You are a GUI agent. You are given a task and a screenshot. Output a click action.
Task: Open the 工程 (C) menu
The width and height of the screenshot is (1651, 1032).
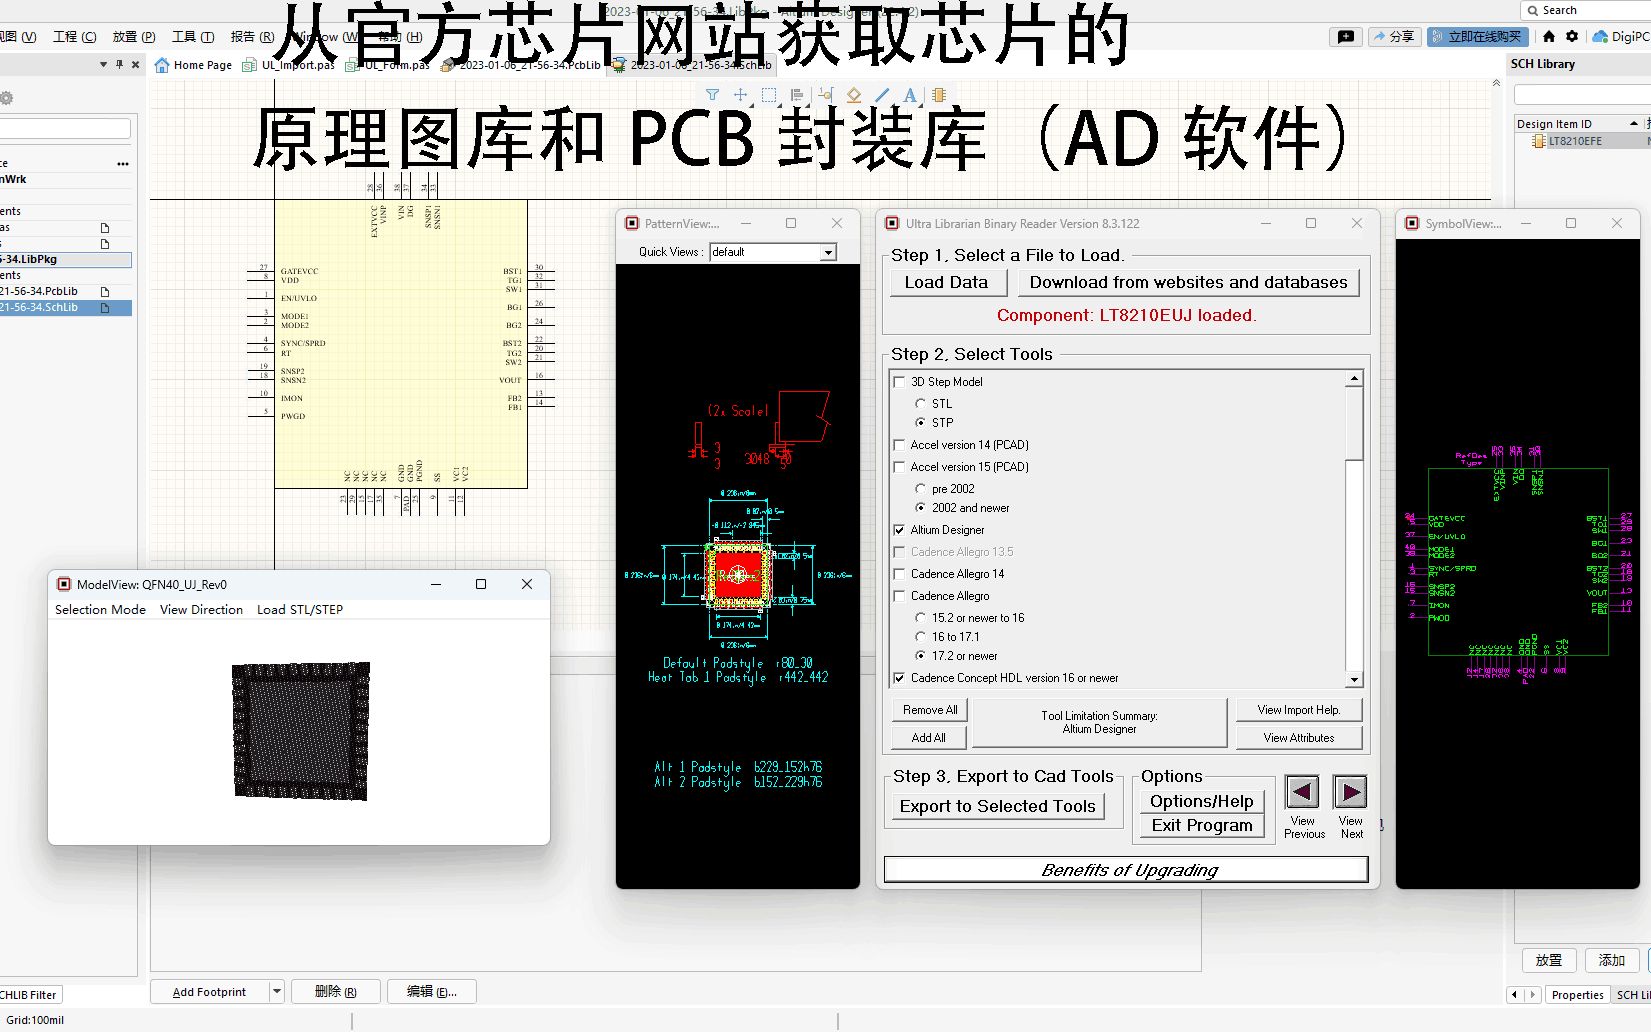75,36
